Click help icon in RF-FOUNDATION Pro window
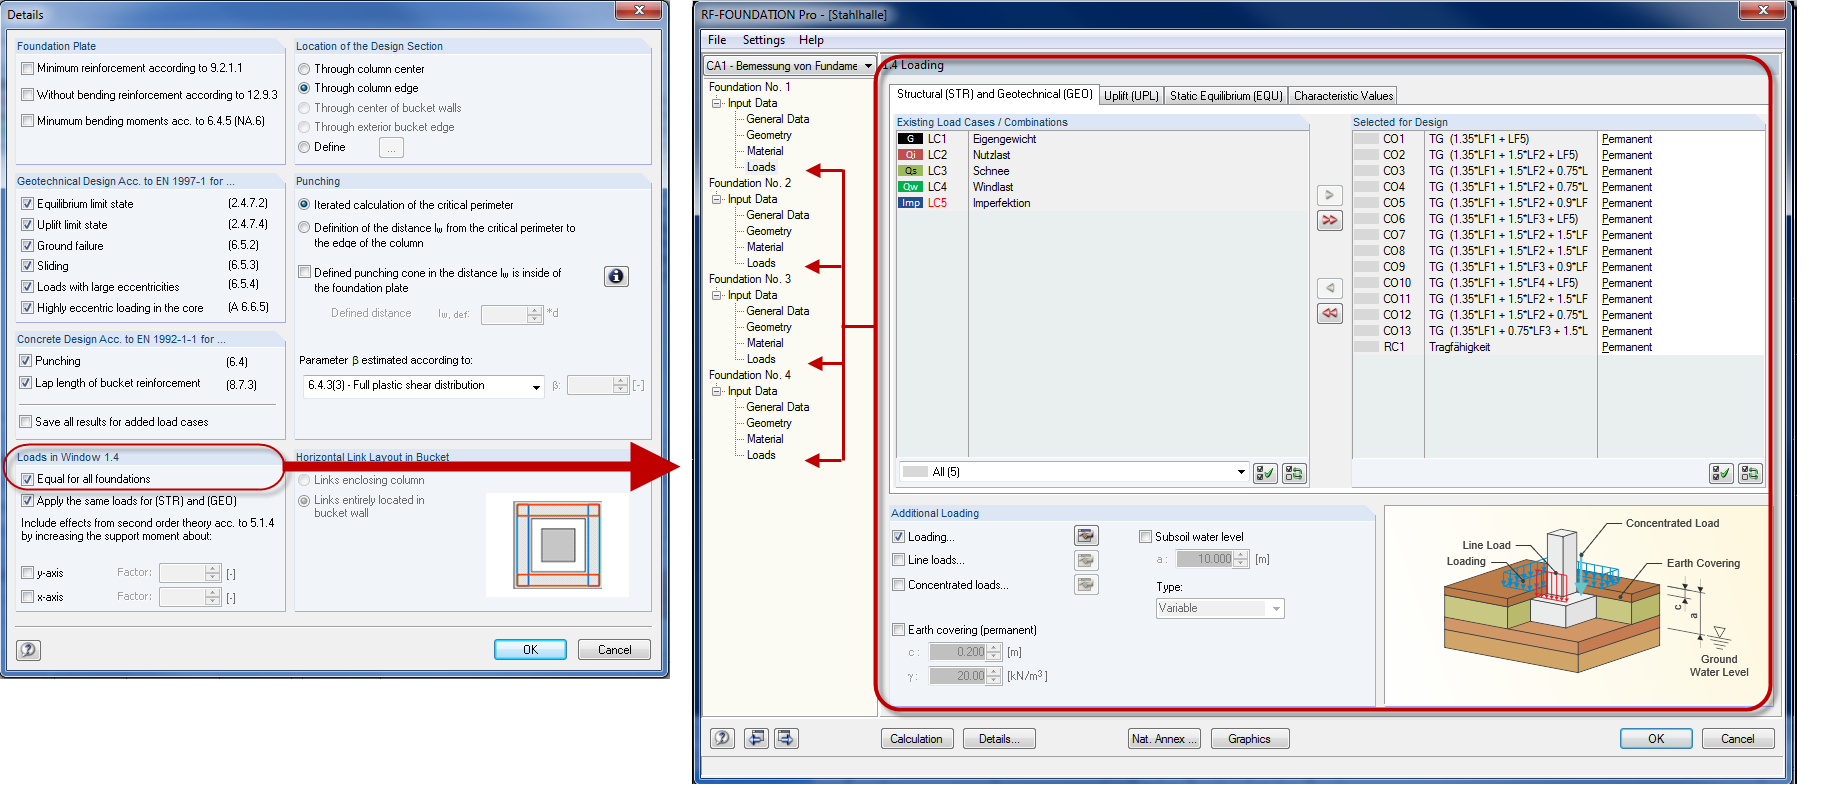 point(722,738)
